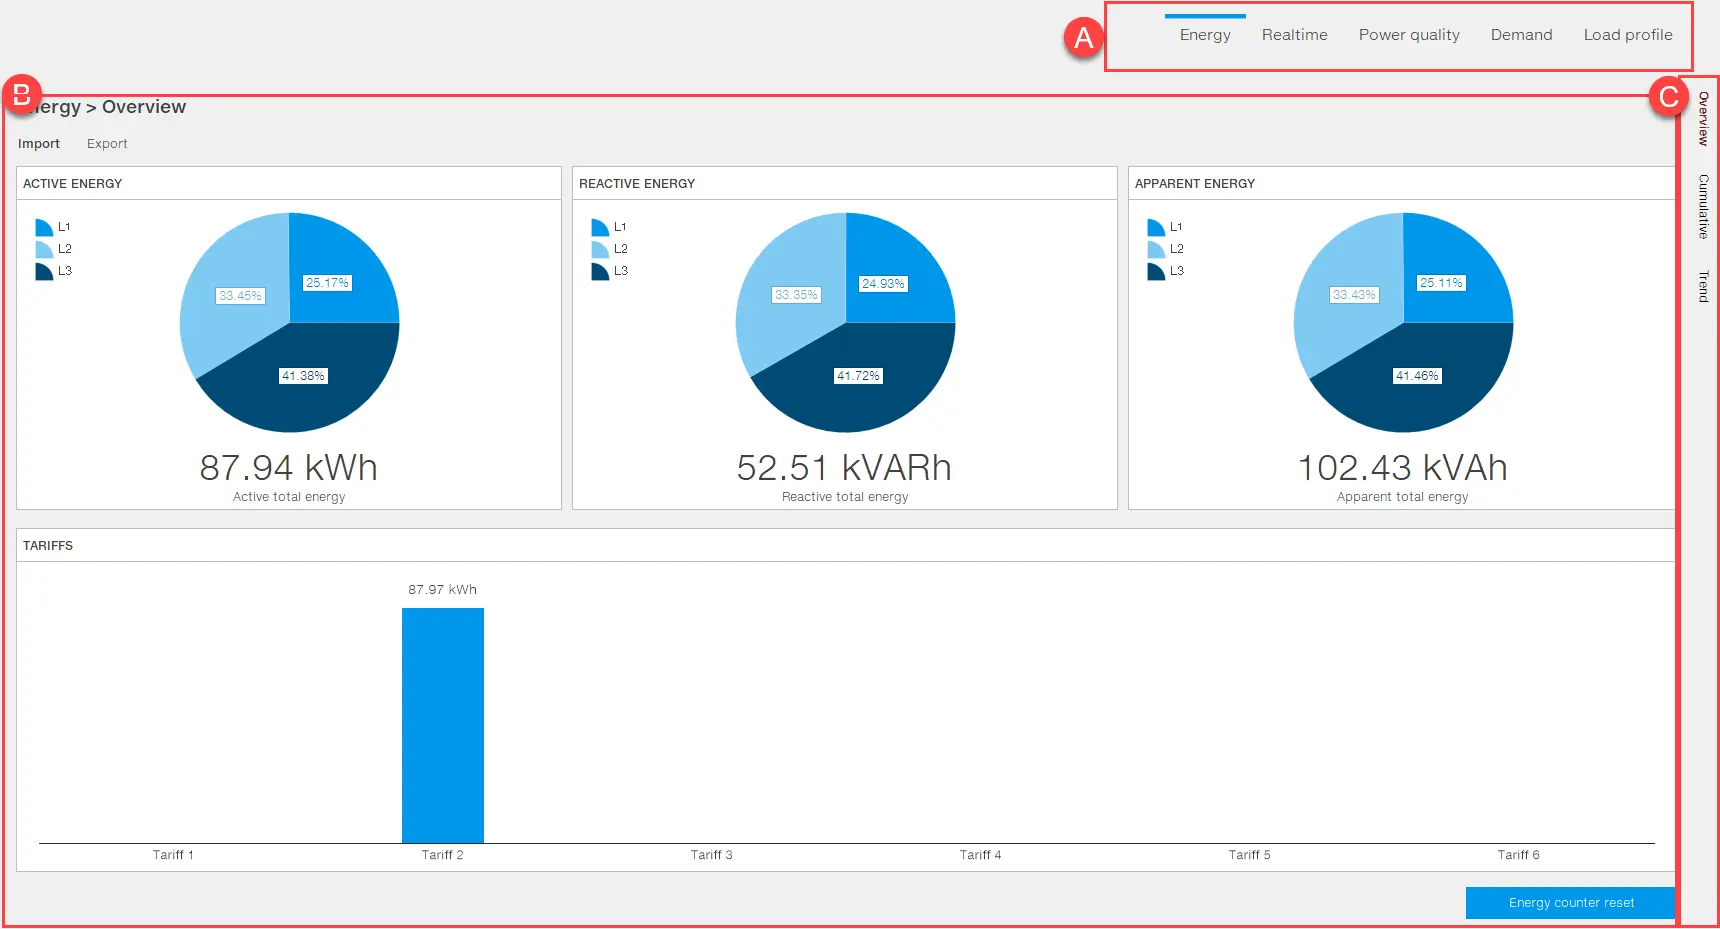Click the L3 legend icon in Reactive Energy
Viewport: 1720px width, 929px height.
pyautogui.click(x=600, y=272)
